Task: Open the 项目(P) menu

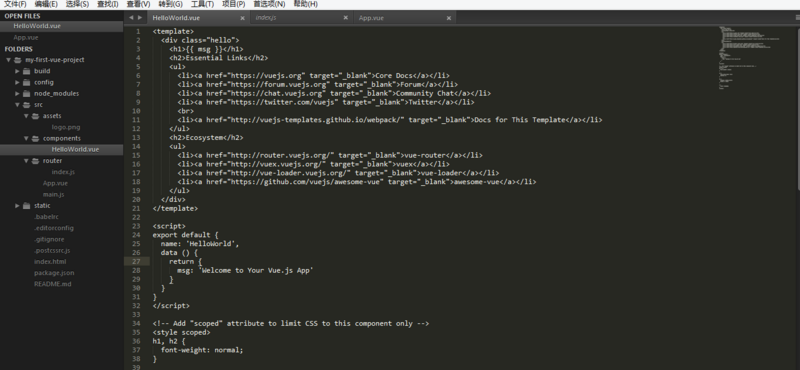Action: (x=234, y=4)
